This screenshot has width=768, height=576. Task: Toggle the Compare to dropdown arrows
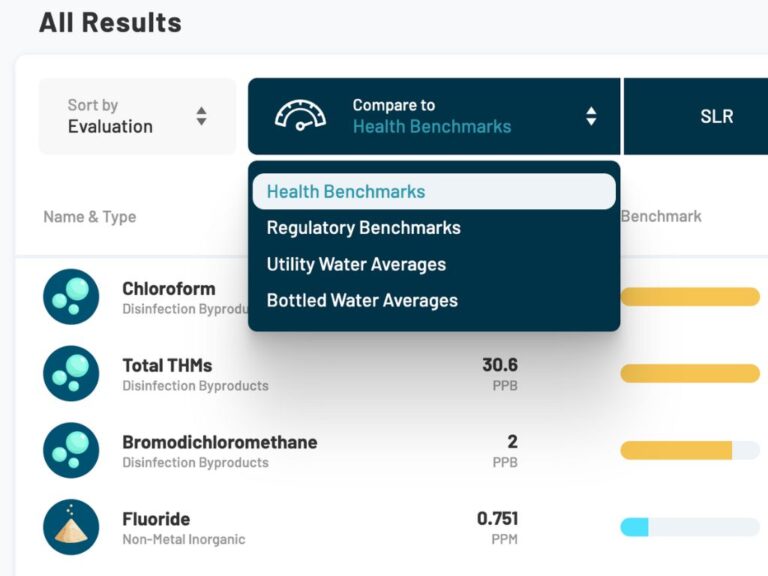(591, 116)
